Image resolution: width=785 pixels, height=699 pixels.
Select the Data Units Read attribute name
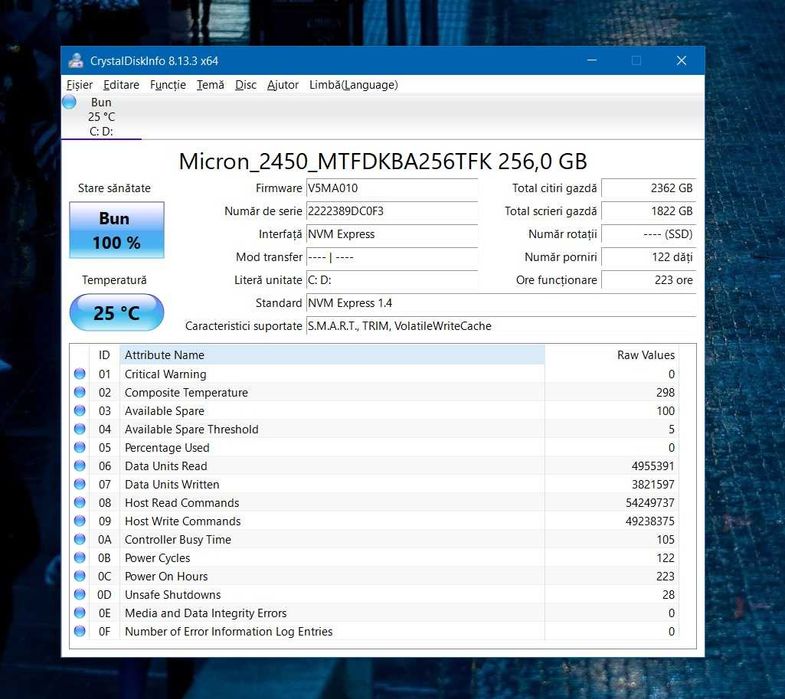coord(166,466)
